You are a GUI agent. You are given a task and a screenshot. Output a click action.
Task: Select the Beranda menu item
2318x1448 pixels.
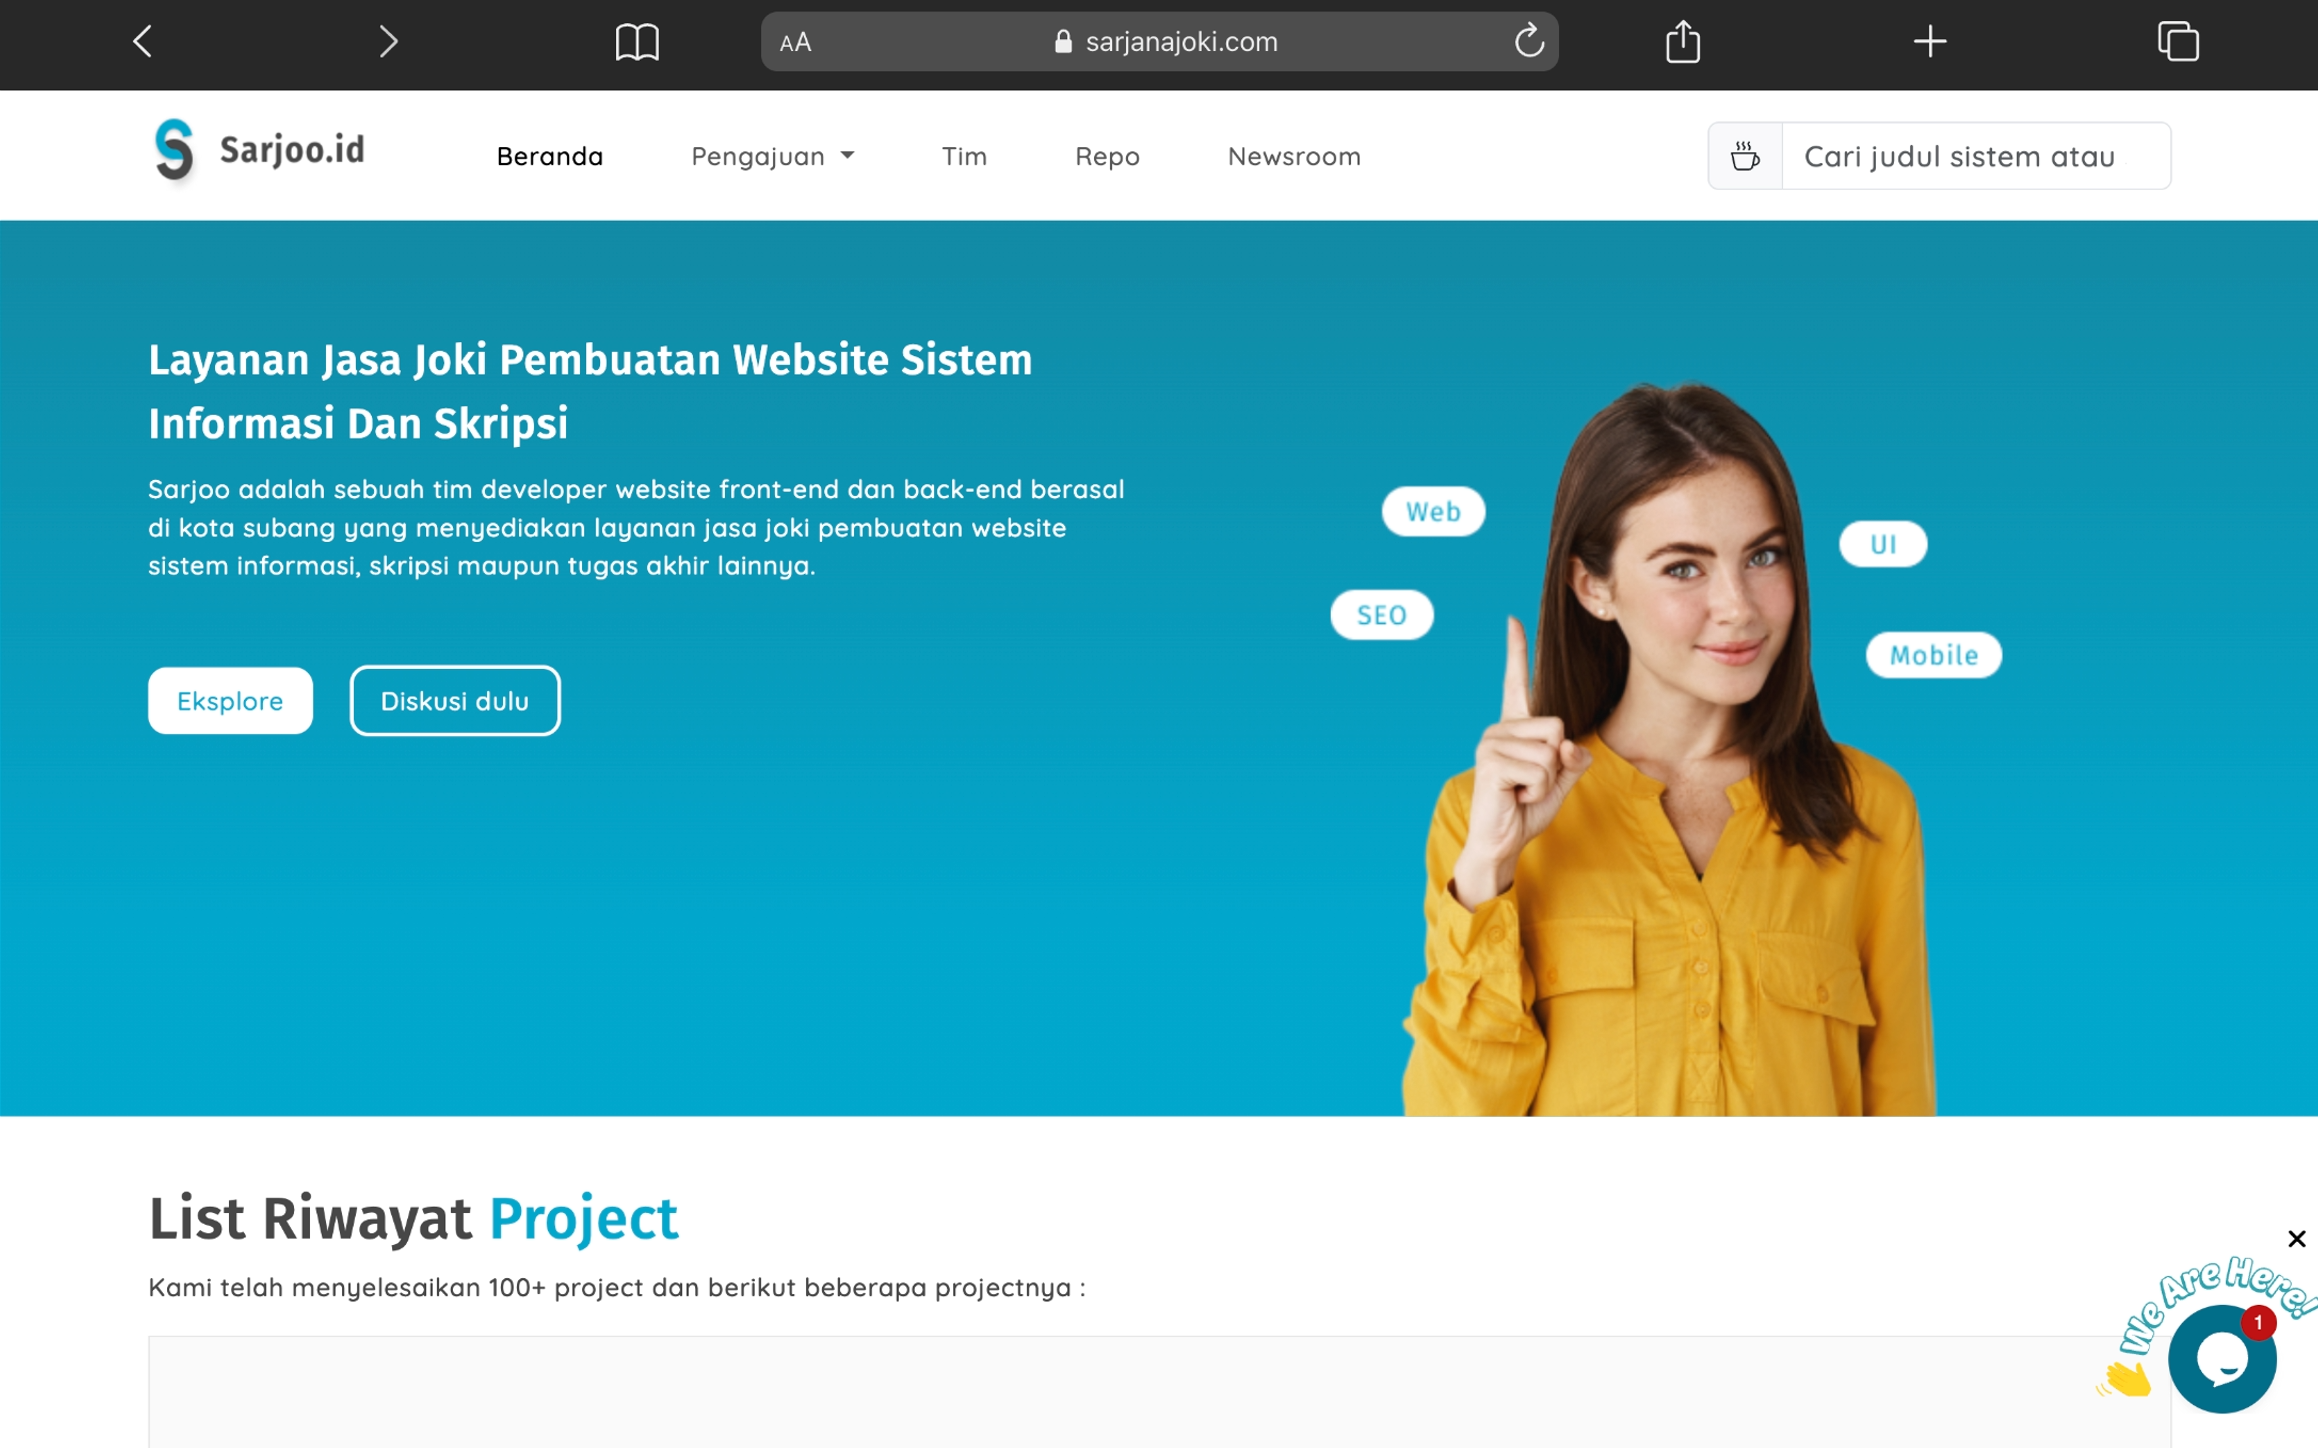click(x=550, y=156)
